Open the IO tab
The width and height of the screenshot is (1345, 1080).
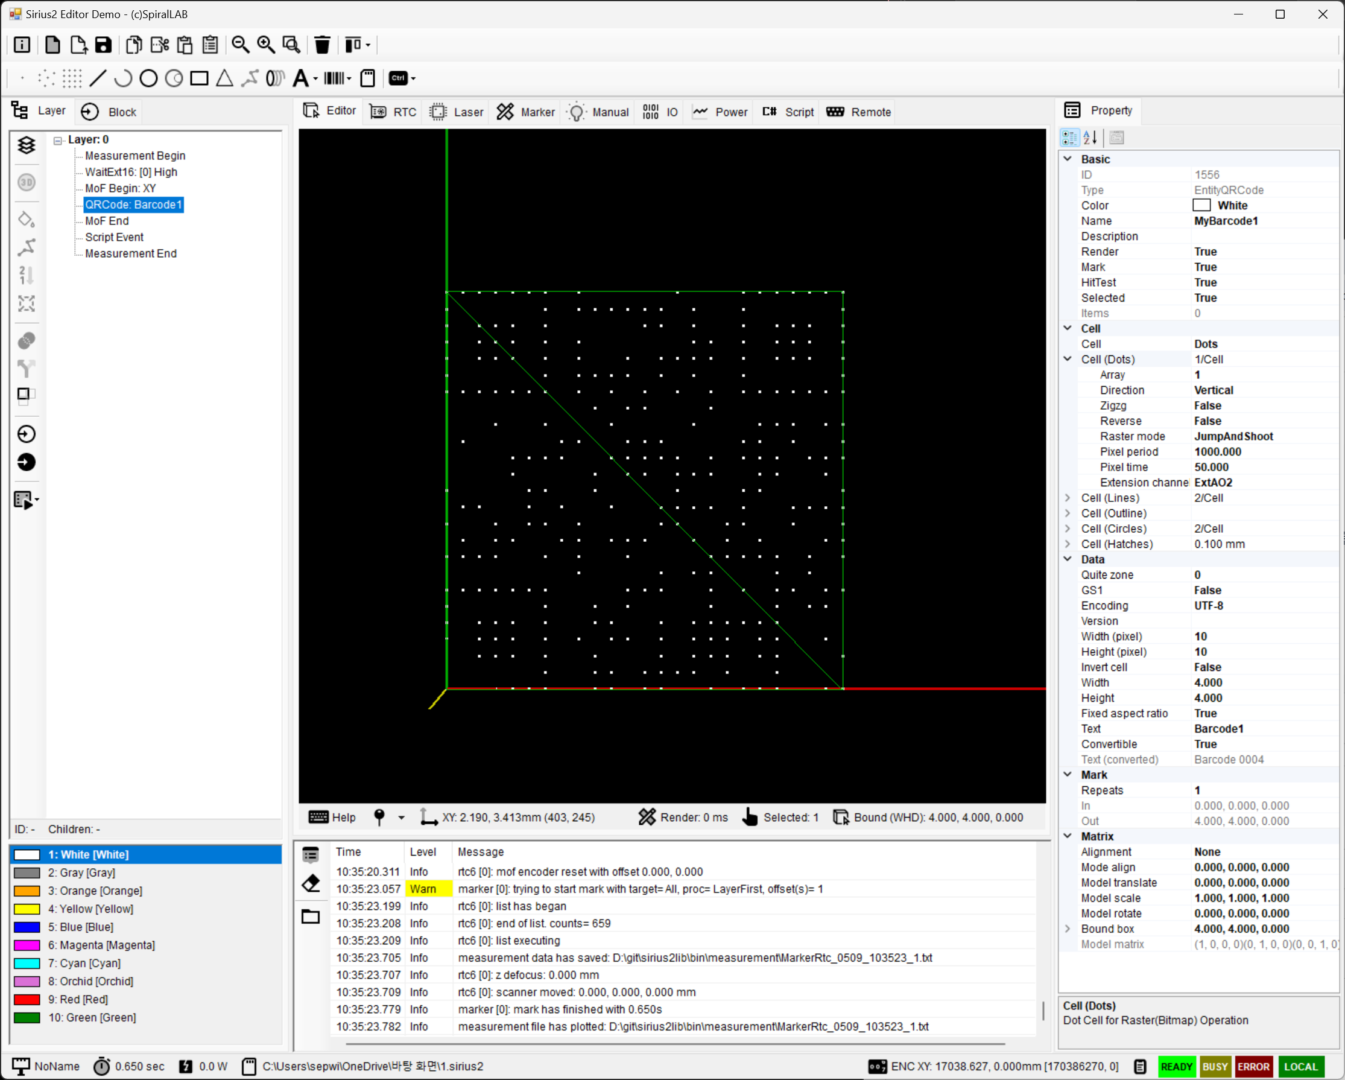click(x=660, y=112)
